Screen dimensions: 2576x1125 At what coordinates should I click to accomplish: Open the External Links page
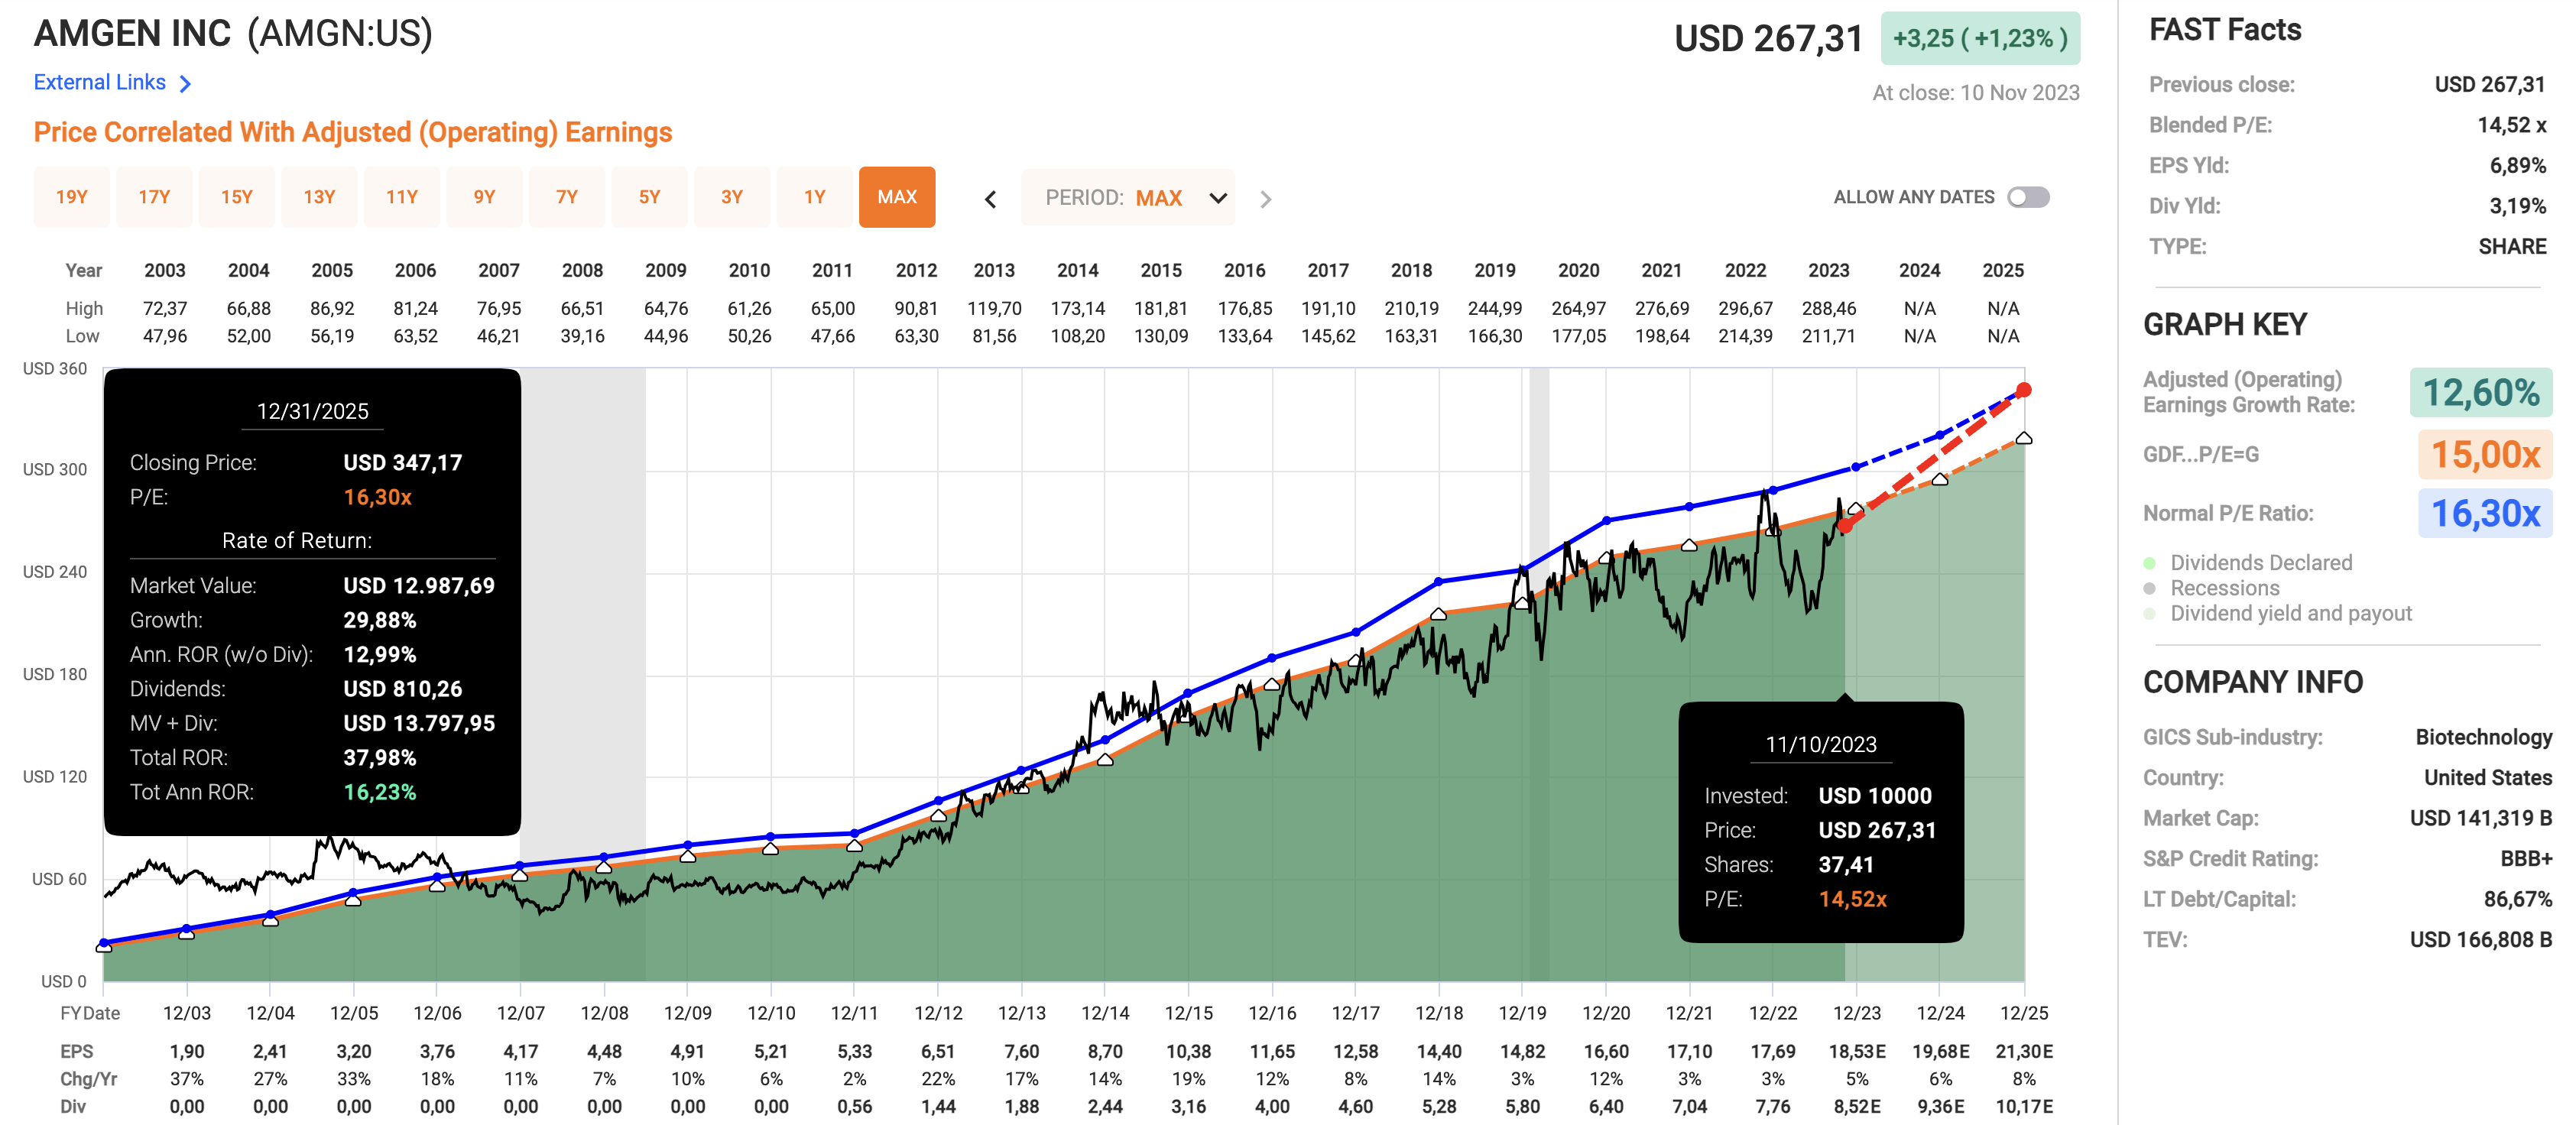pos(100,82)
